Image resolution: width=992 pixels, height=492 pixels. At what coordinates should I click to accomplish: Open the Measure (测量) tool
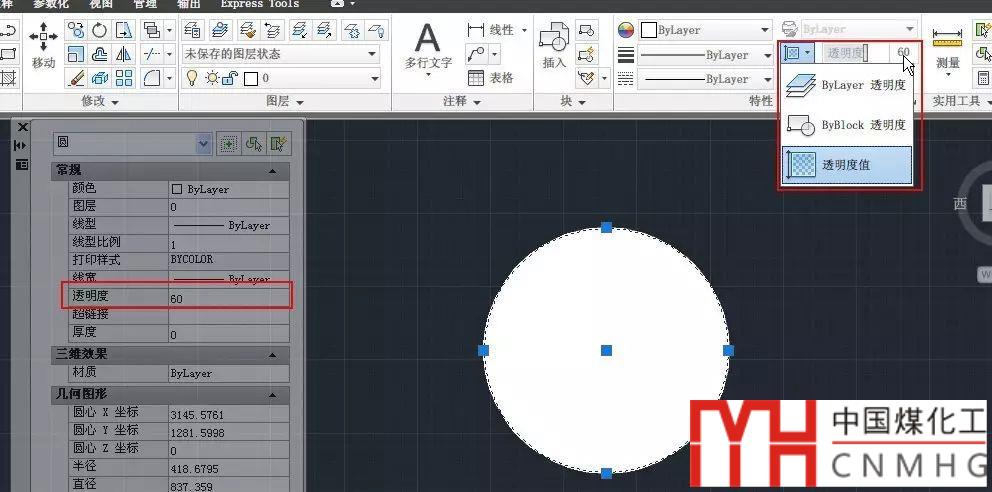[x=947, y=48]
